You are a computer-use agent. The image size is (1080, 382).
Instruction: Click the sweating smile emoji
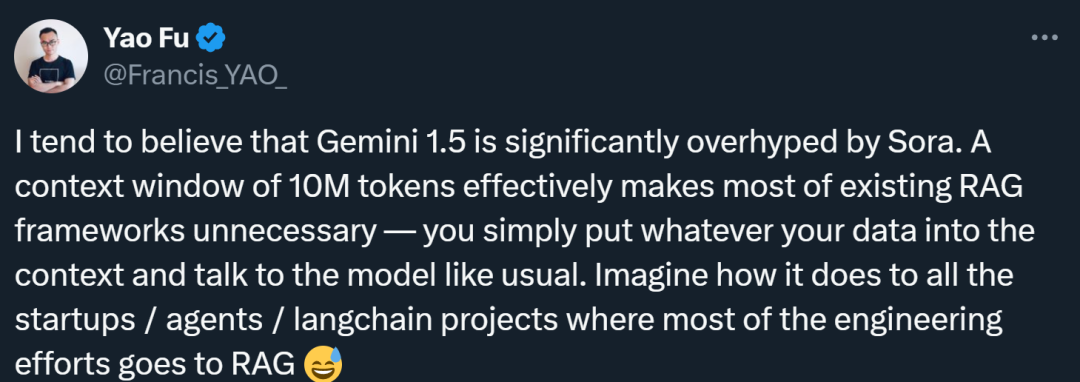[323, 364]
